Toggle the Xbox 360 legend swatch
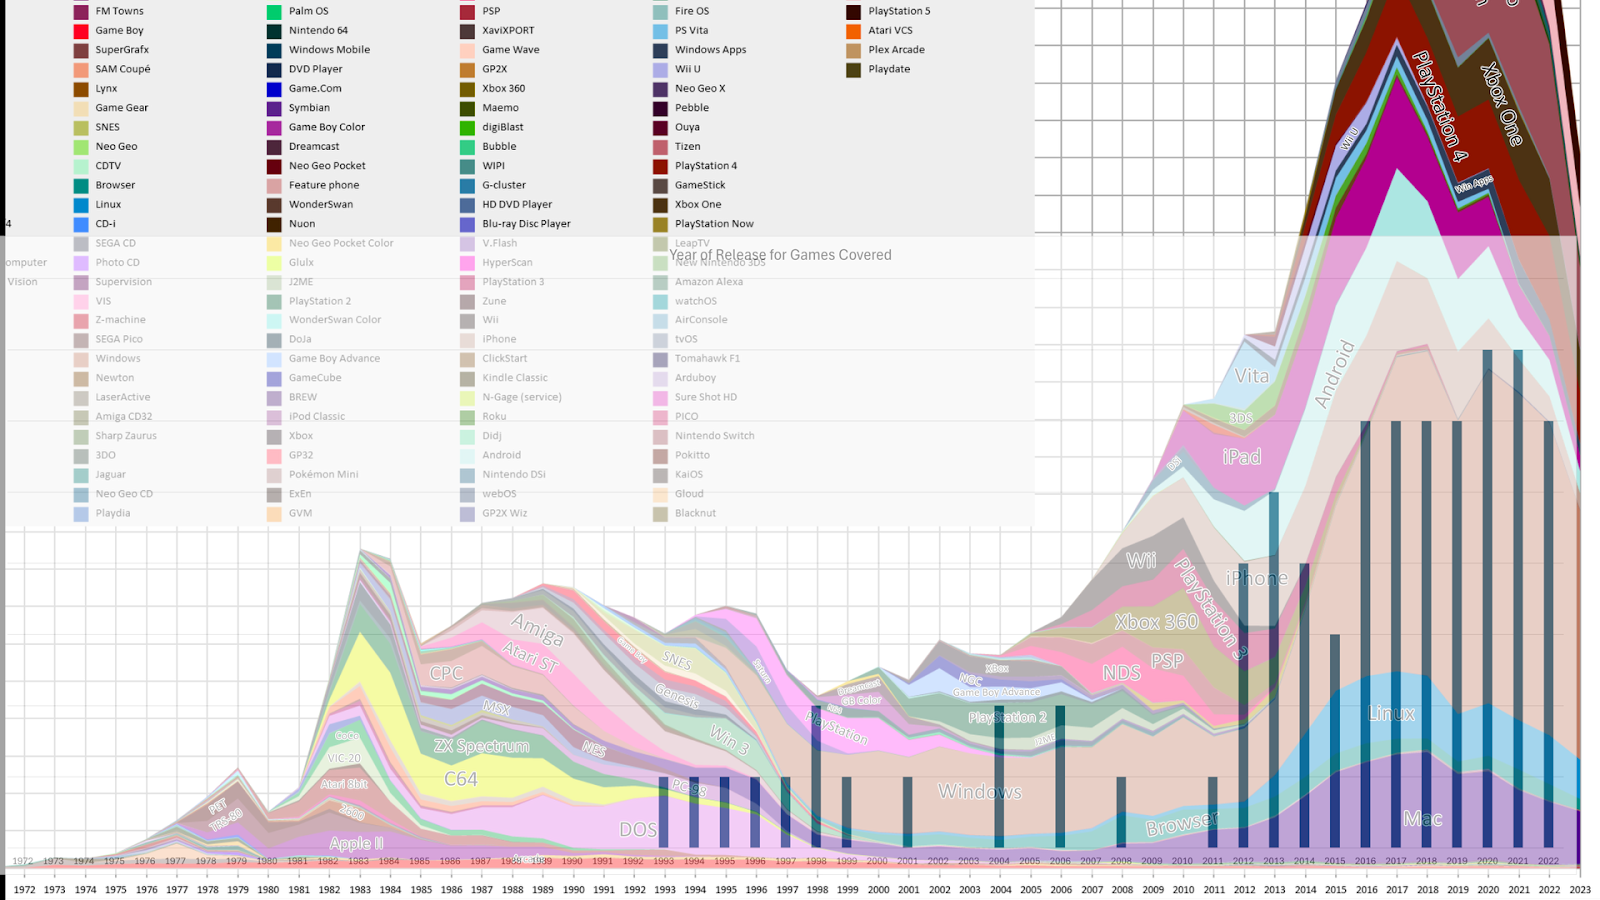This screenshot has width=1600, height=900. click(467, 89)
